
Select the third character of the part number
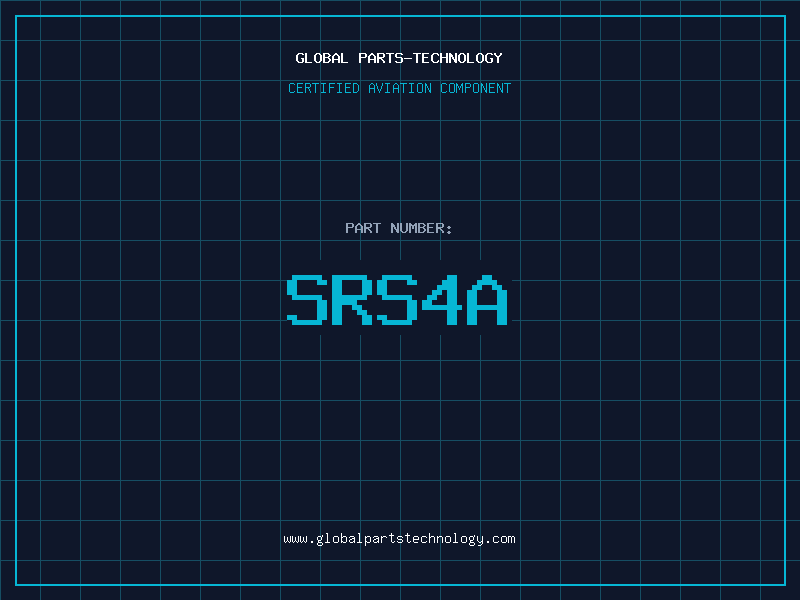pyautogui.click(x=398, y=299)
